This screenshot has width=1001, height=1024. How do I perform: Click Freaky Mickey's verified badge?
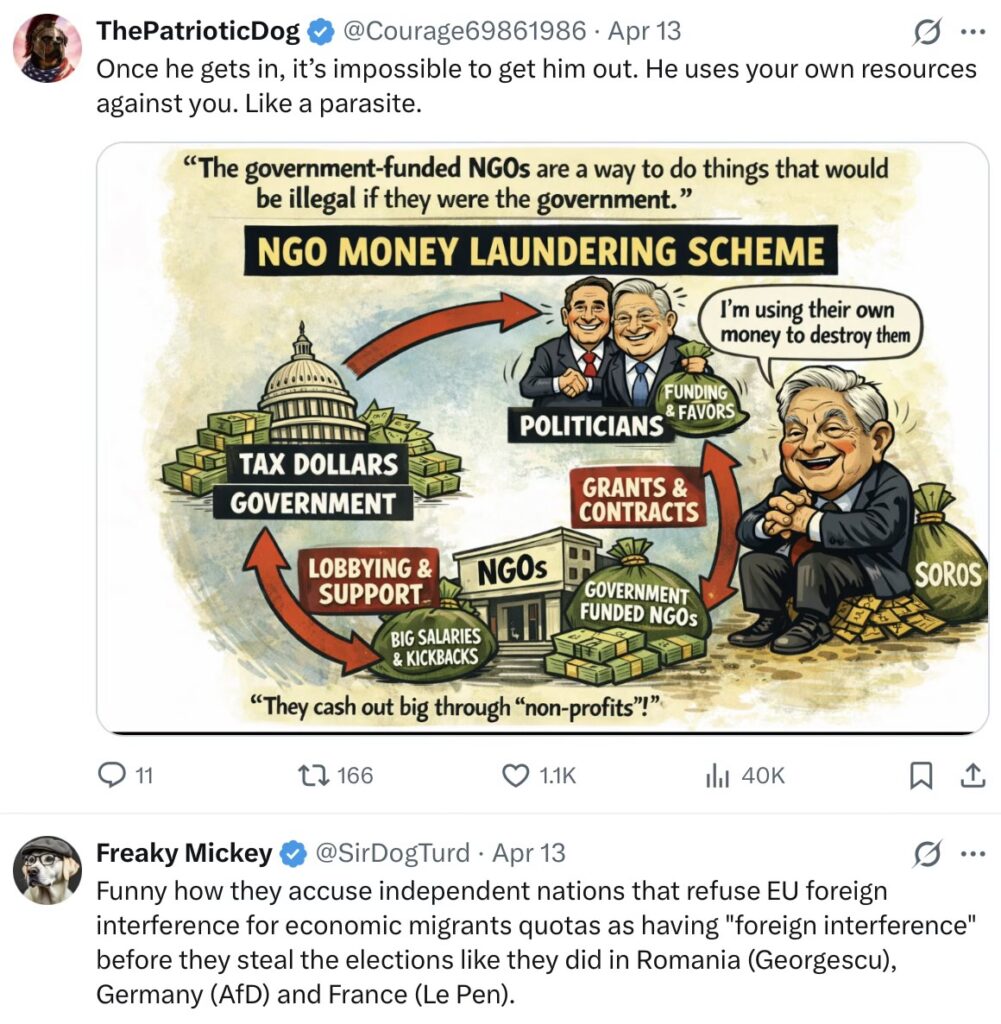(294, 854)
